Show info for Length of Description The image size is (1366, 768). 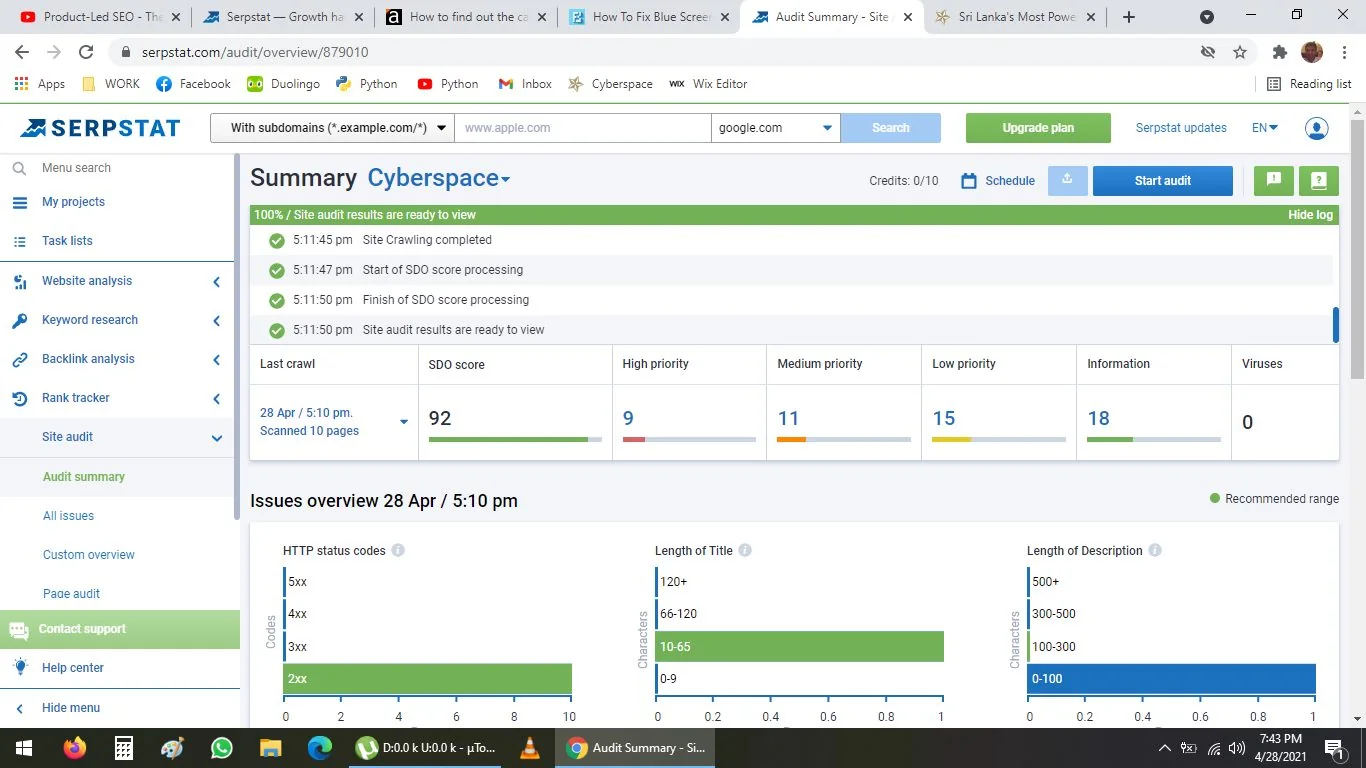[x=1155, y=551]
